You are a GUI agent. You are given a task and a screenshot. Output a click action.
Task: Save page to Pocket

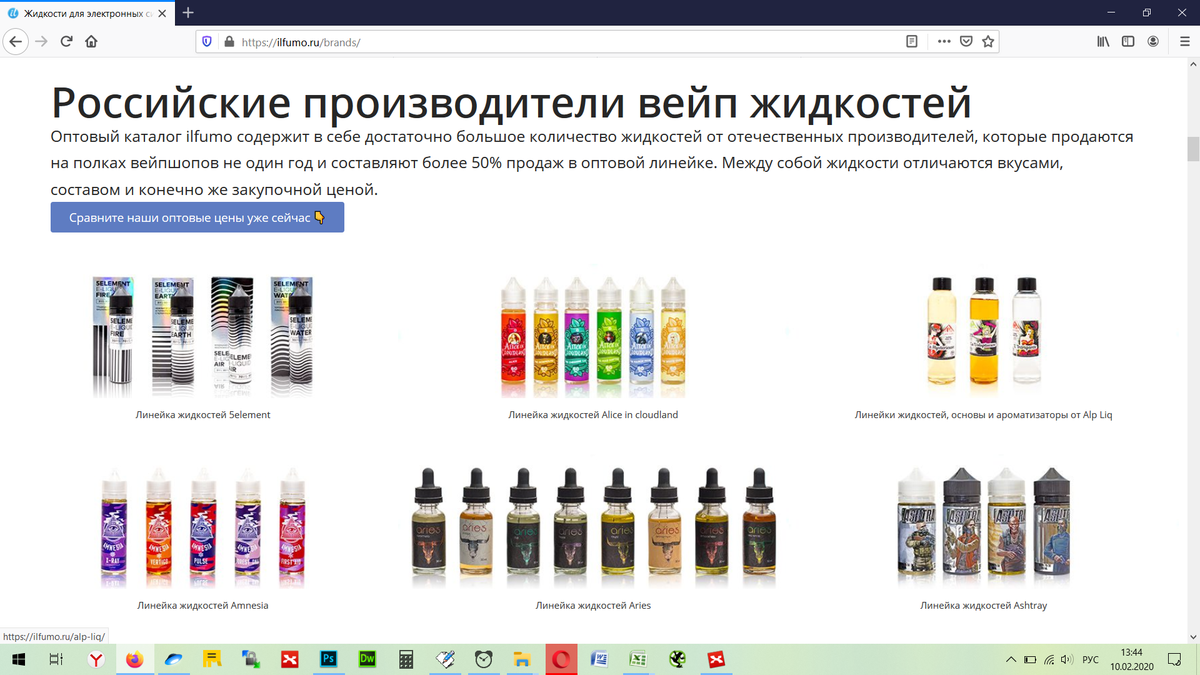coord(966,42)
